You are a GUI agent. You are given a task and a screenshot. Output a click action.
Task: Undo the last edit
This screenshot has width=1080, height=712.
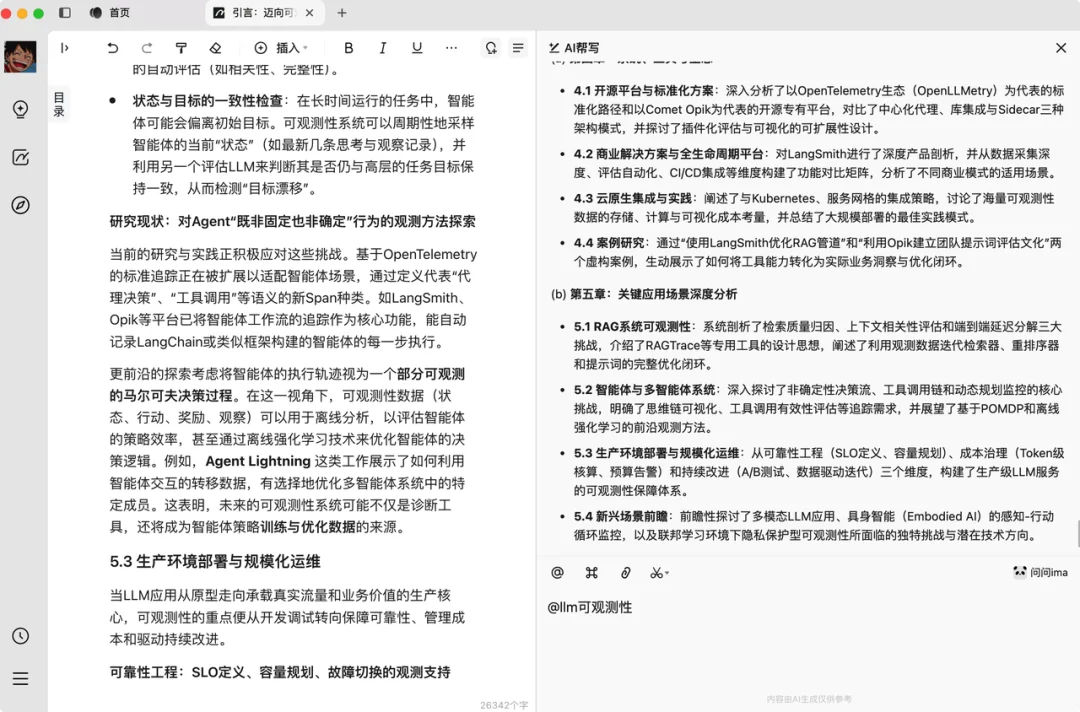pos(111,47)
